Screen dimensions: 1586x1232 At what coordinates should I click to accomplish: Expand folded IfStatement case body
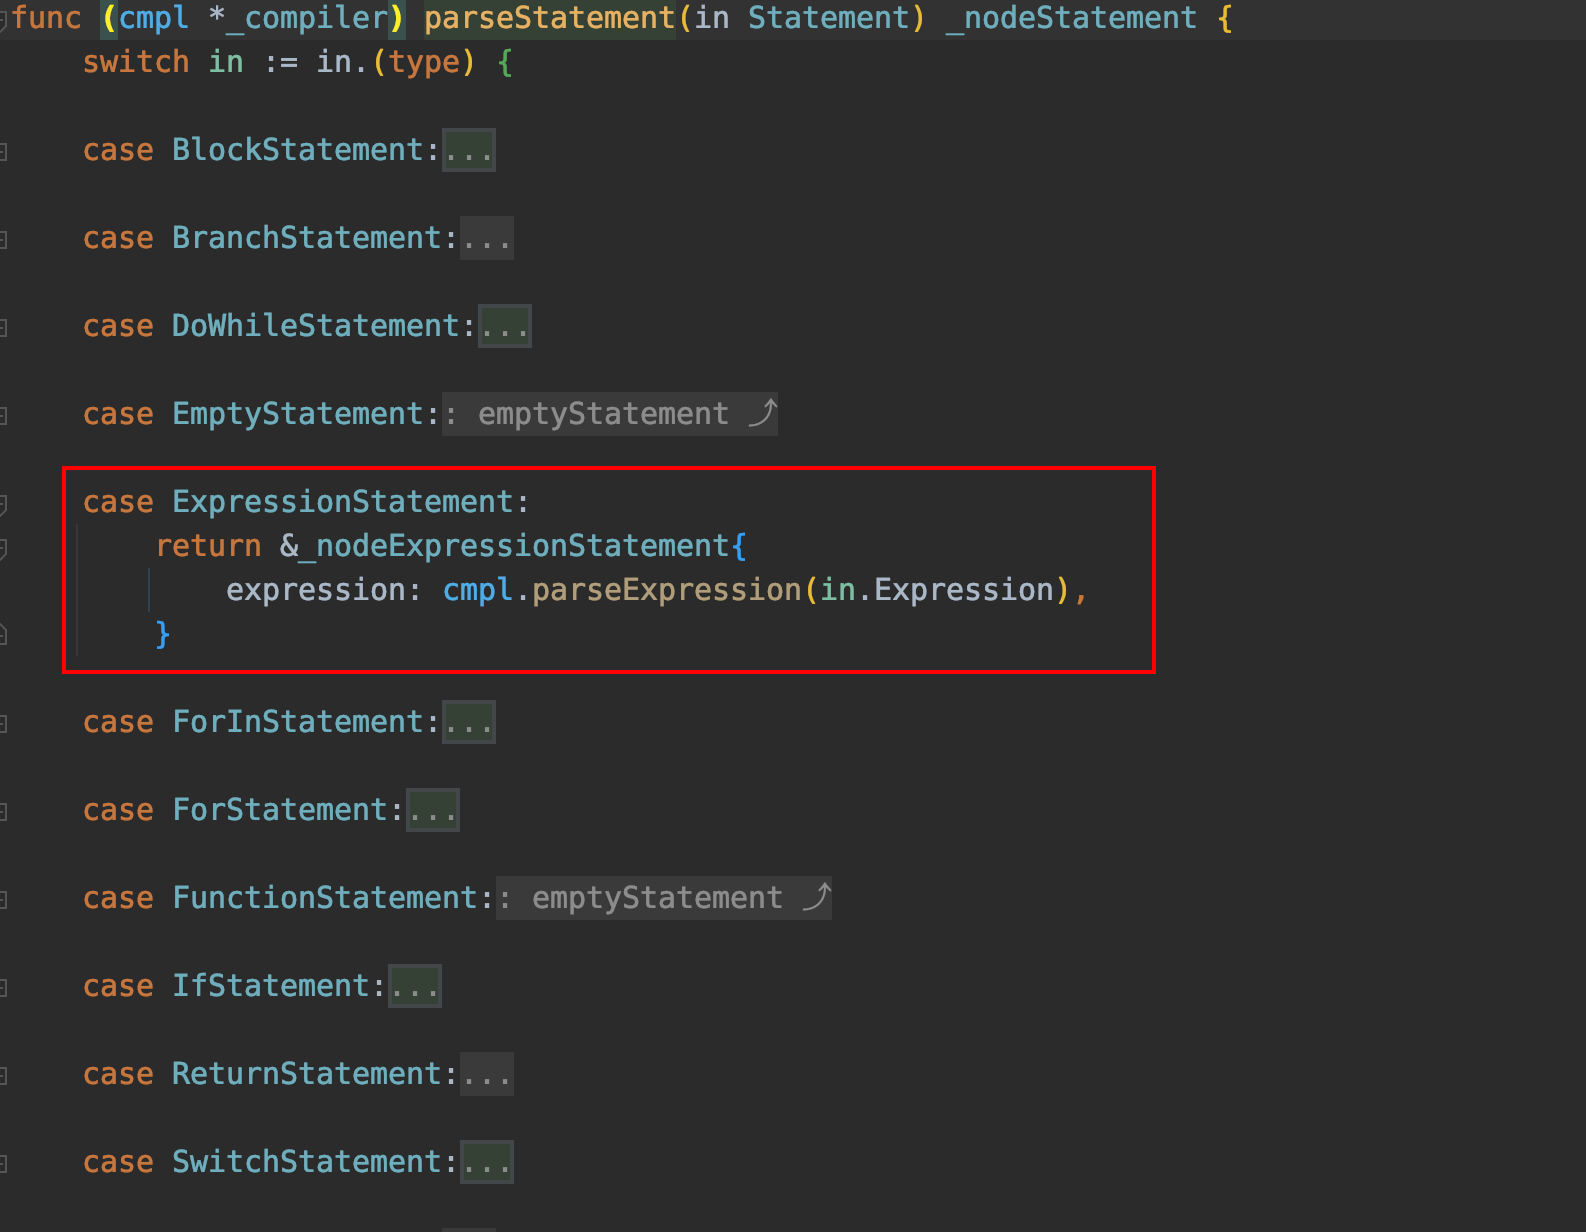(414, 986)
